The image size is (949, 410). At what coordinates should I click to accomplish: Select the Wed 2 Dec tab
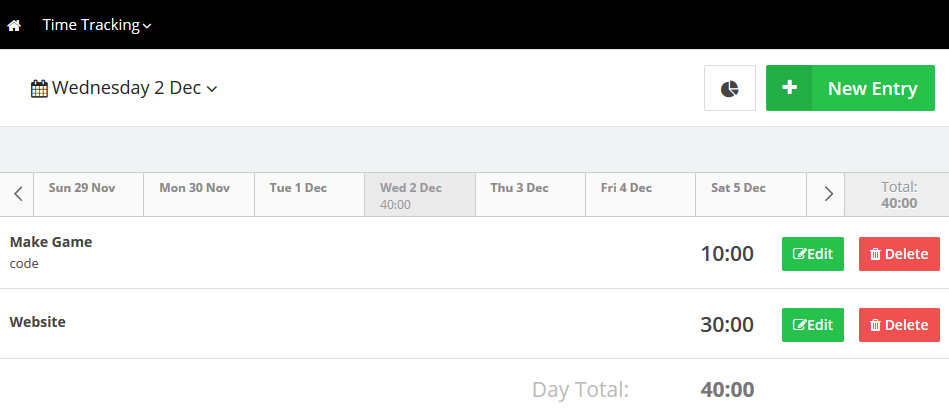(419, 194)
